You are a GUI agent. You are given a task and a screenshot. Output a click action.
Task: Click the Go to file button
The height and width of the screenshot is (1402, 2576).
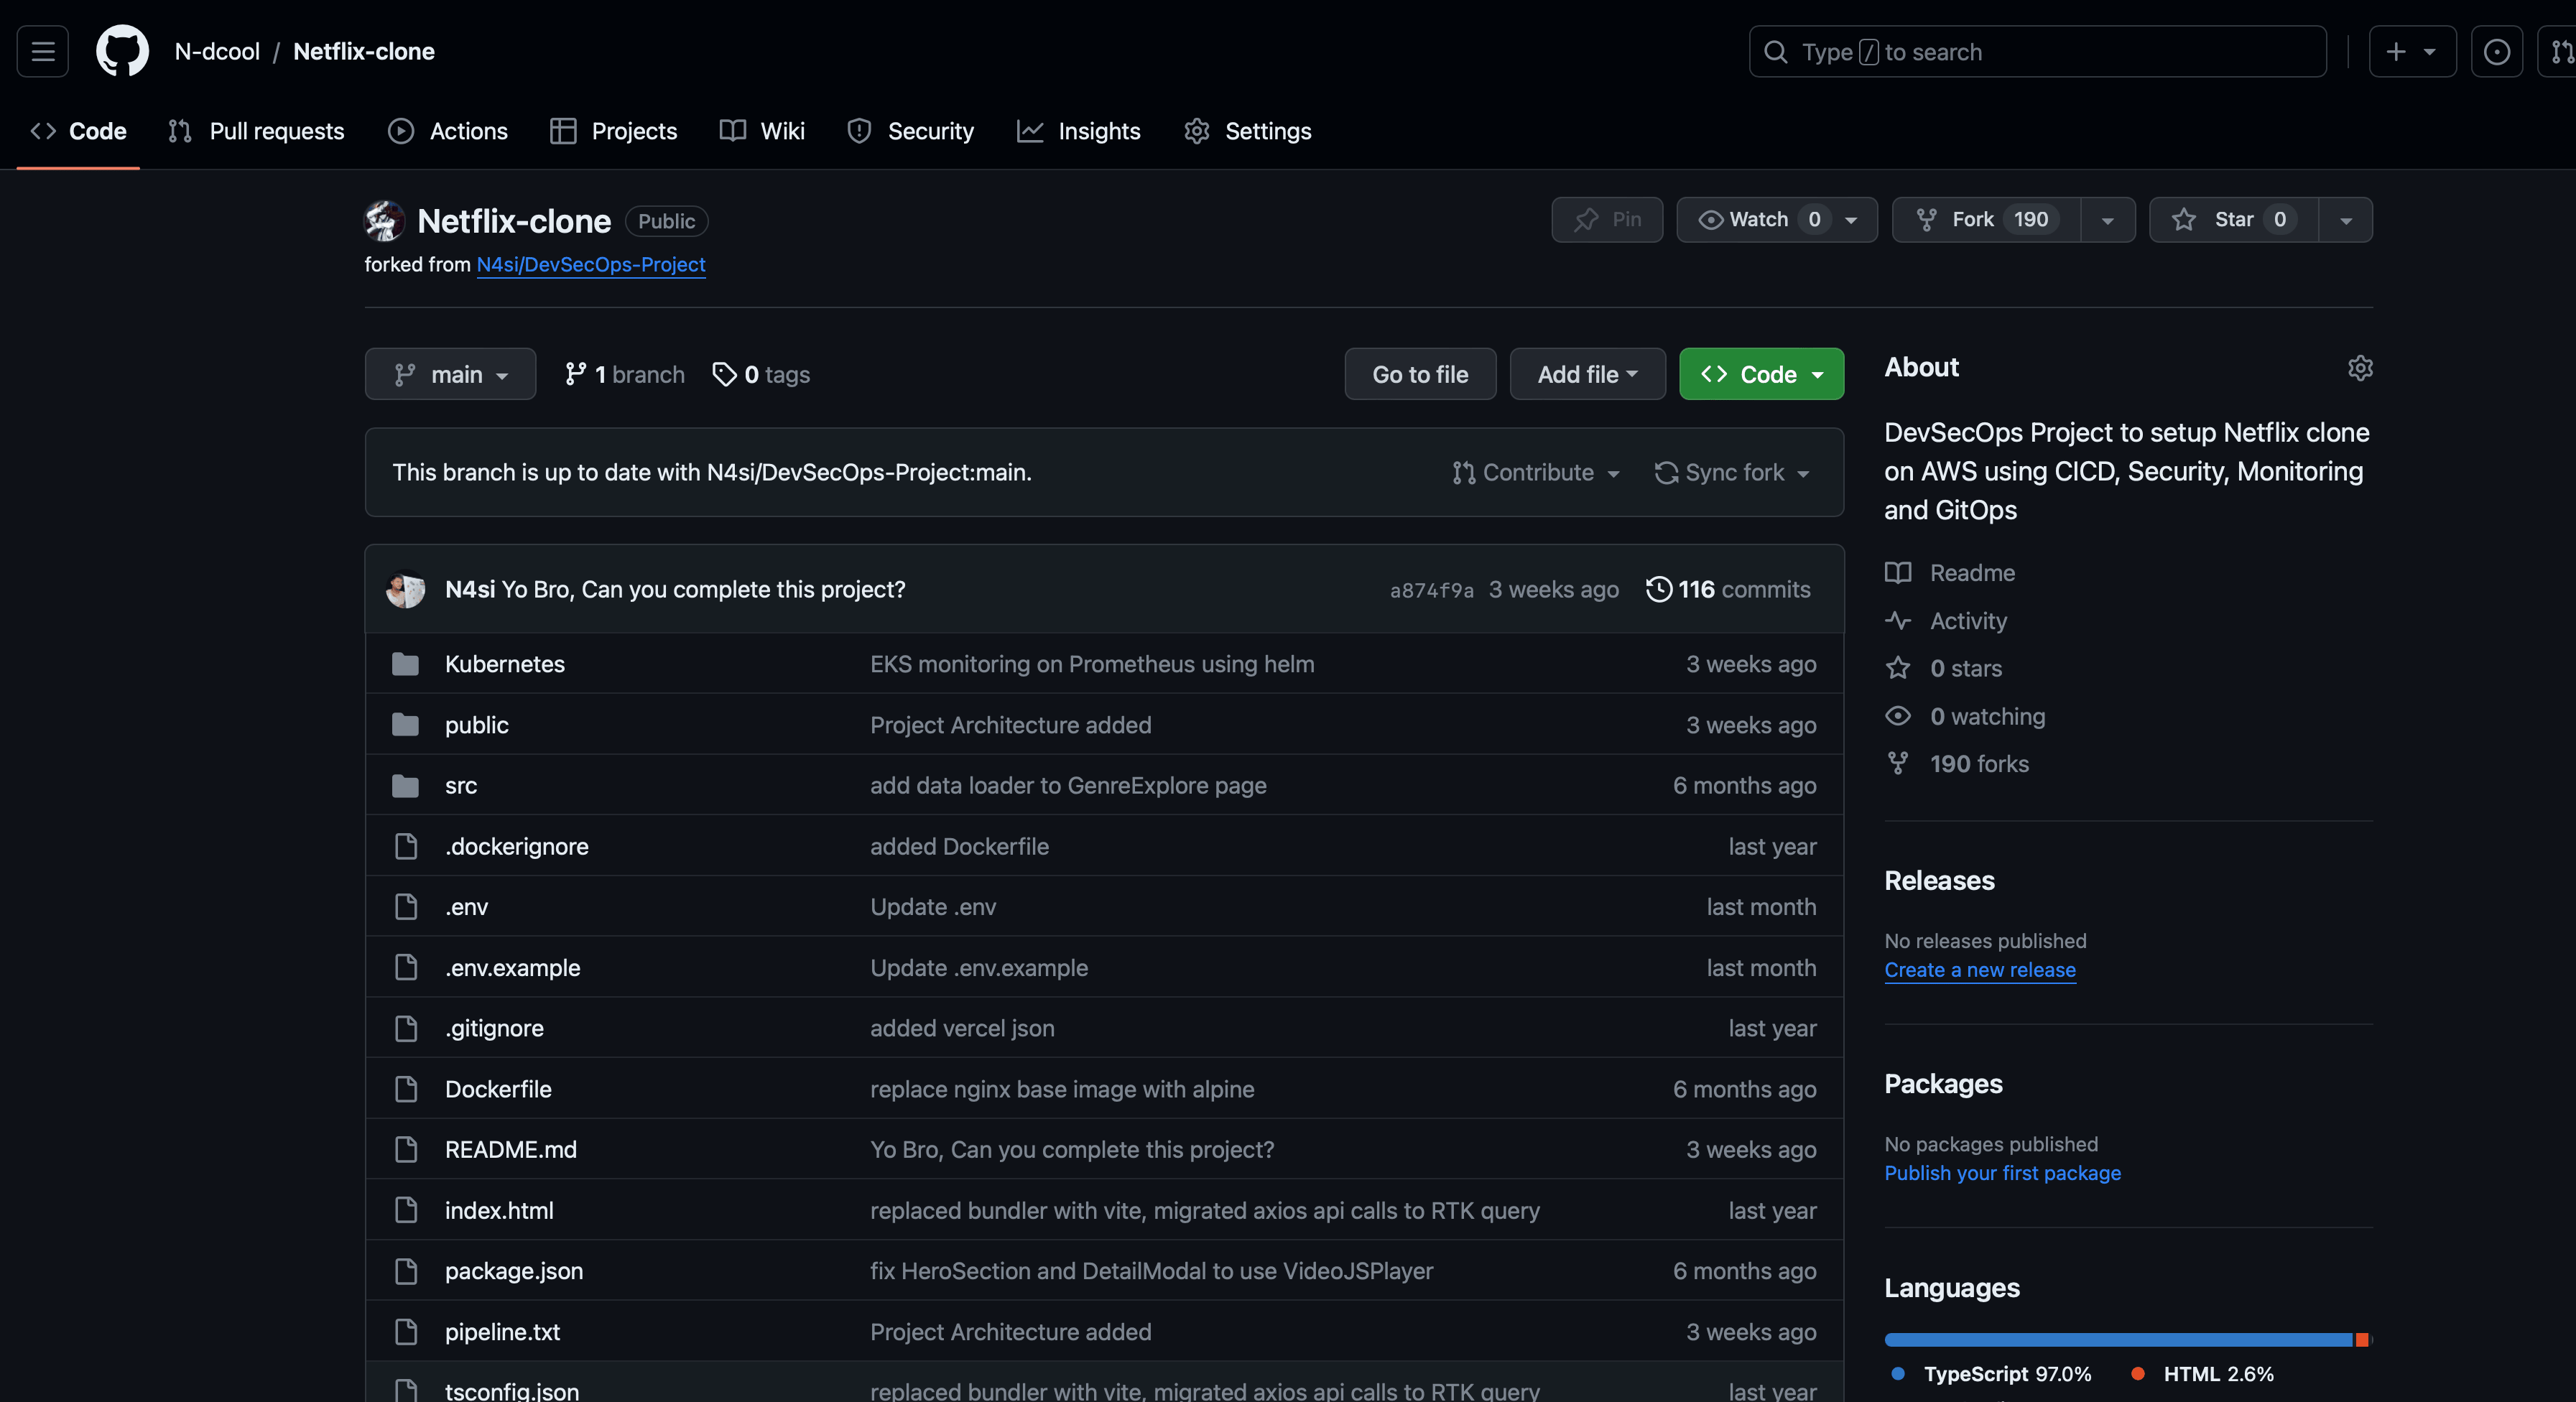click(x=1420, y=374)
